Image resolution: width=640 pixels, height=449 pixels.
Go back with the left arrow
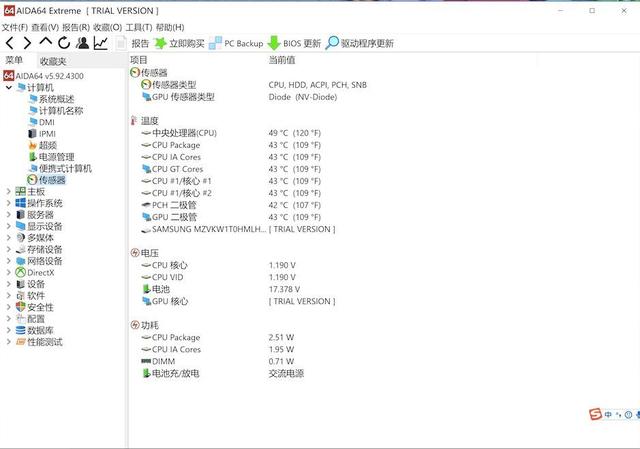[10, 43]
